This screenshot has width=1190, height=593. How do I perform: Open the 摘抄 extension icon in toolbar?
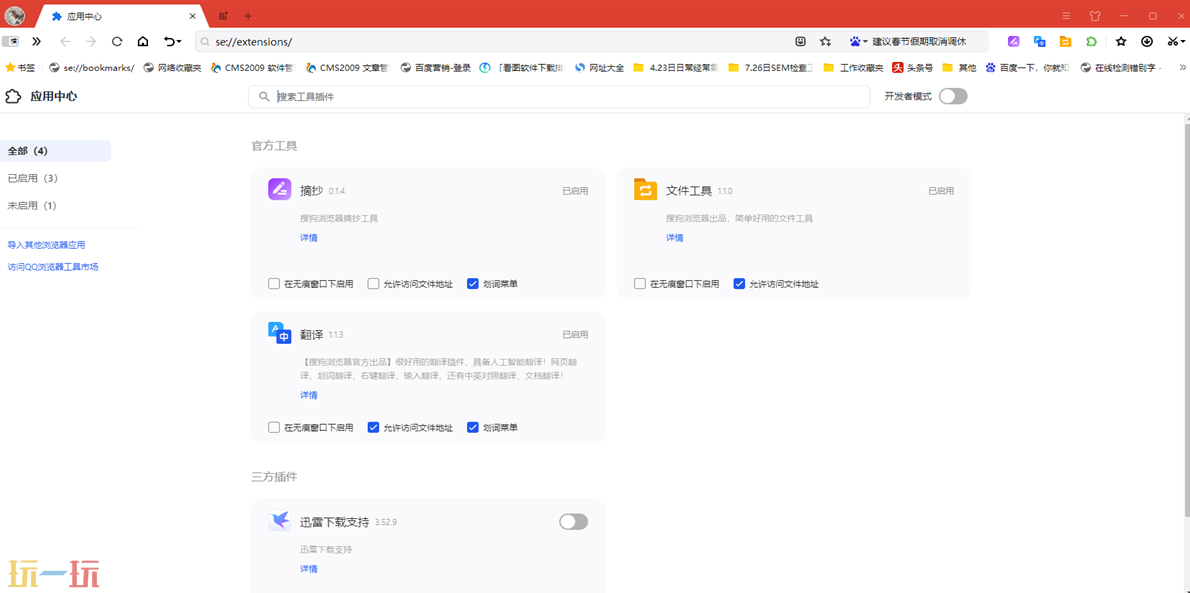[1013, 42]
